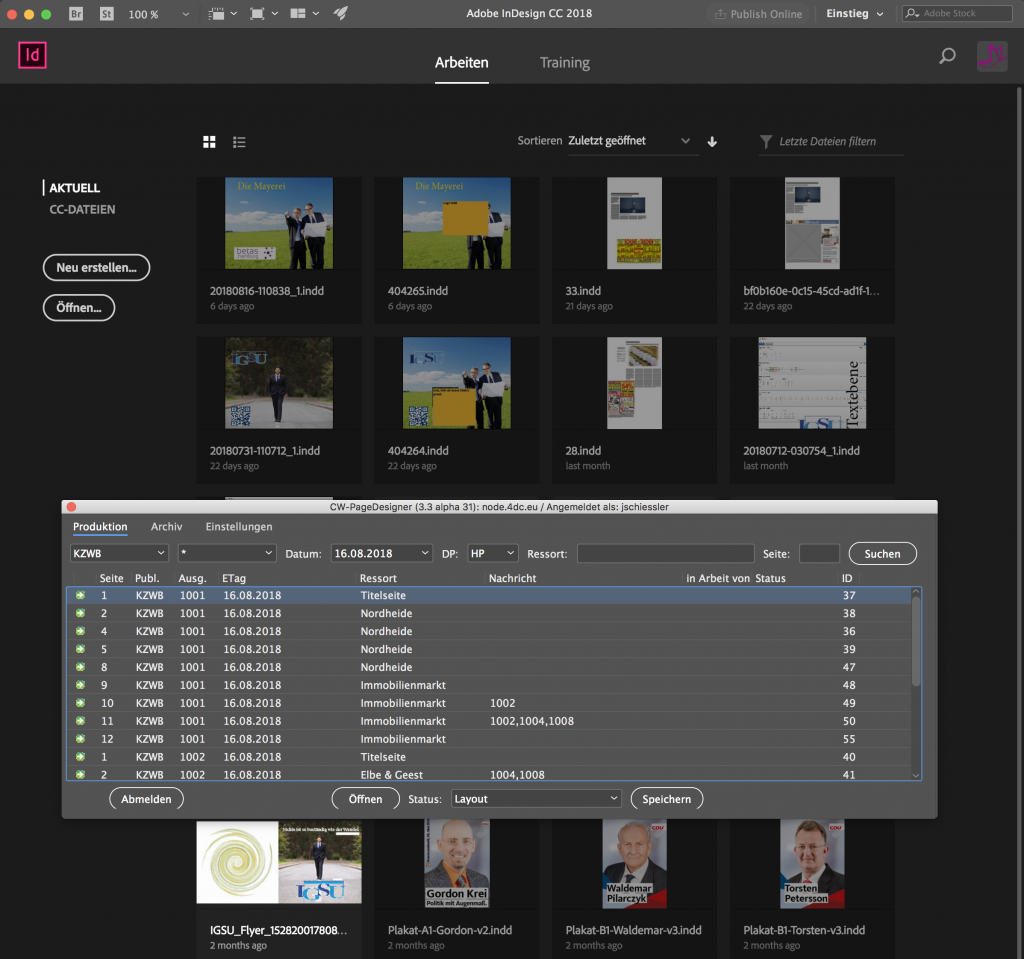Screen dimensions: 1024x959
Task: Switch to the Training tab
Action: coord(564,62)
